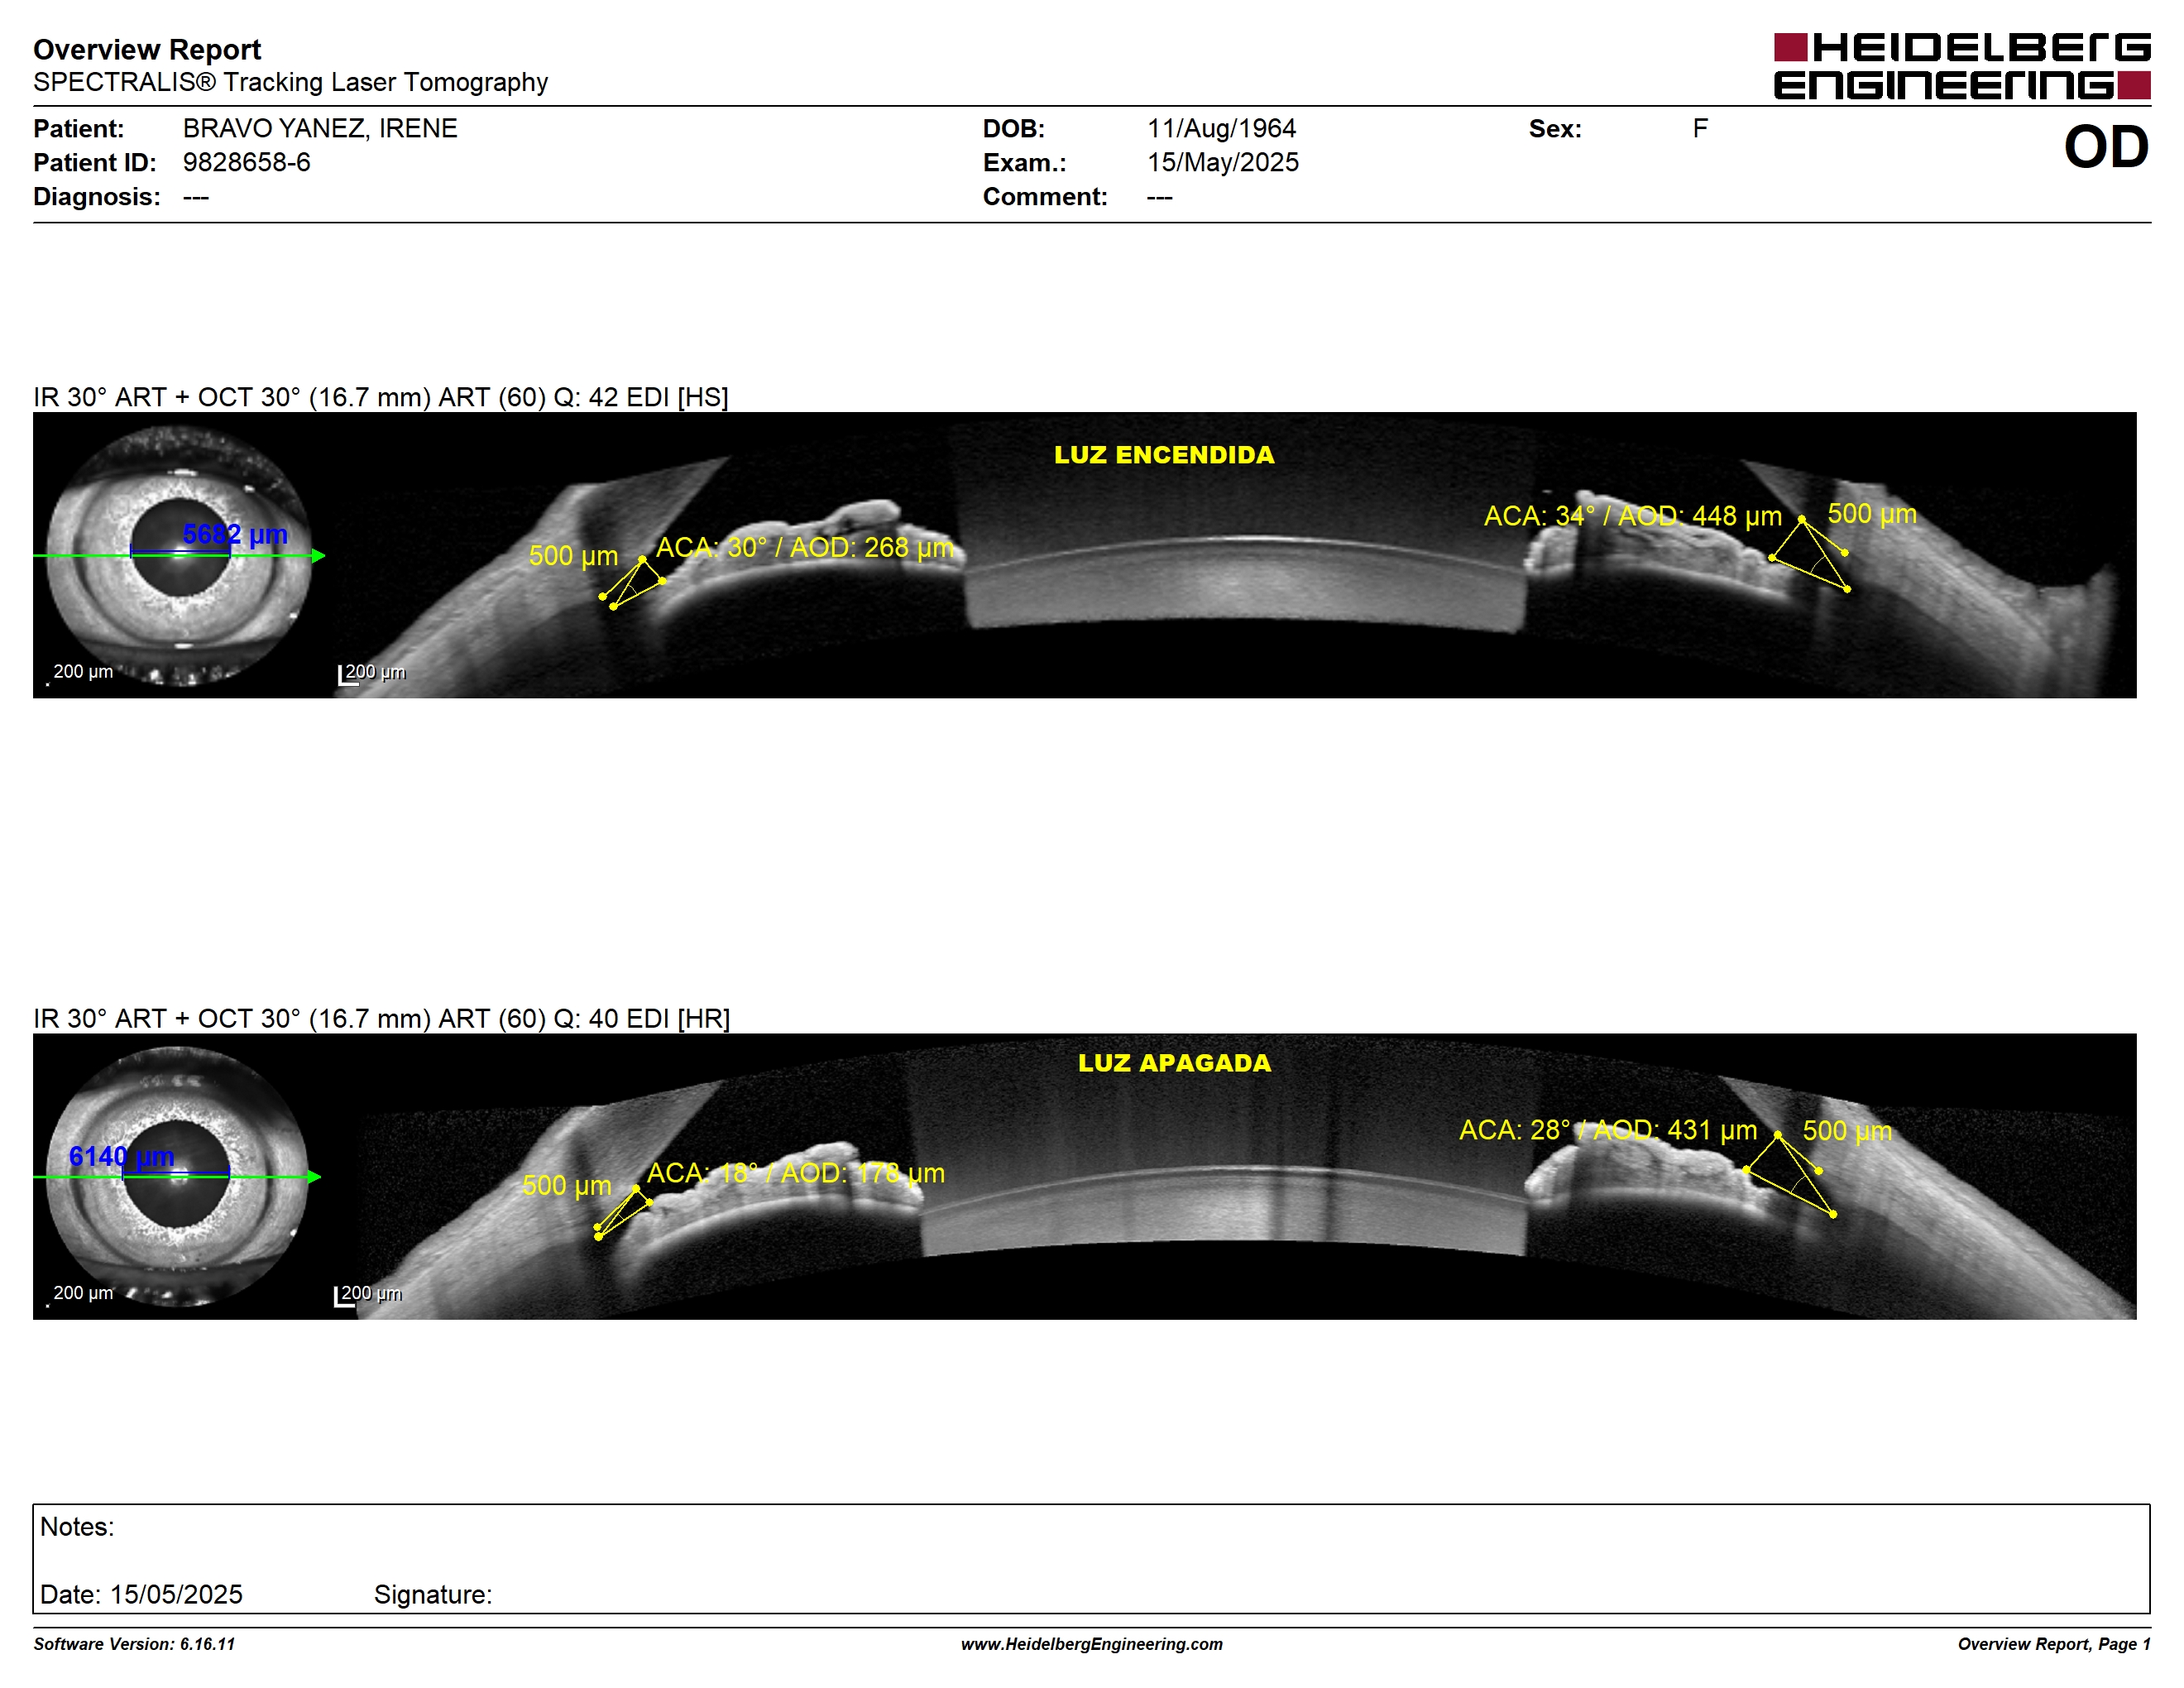Click the yellow angle triangle at bottom scan's right
This screenshot has width=2184, height=1688.
(1790, 1175)
